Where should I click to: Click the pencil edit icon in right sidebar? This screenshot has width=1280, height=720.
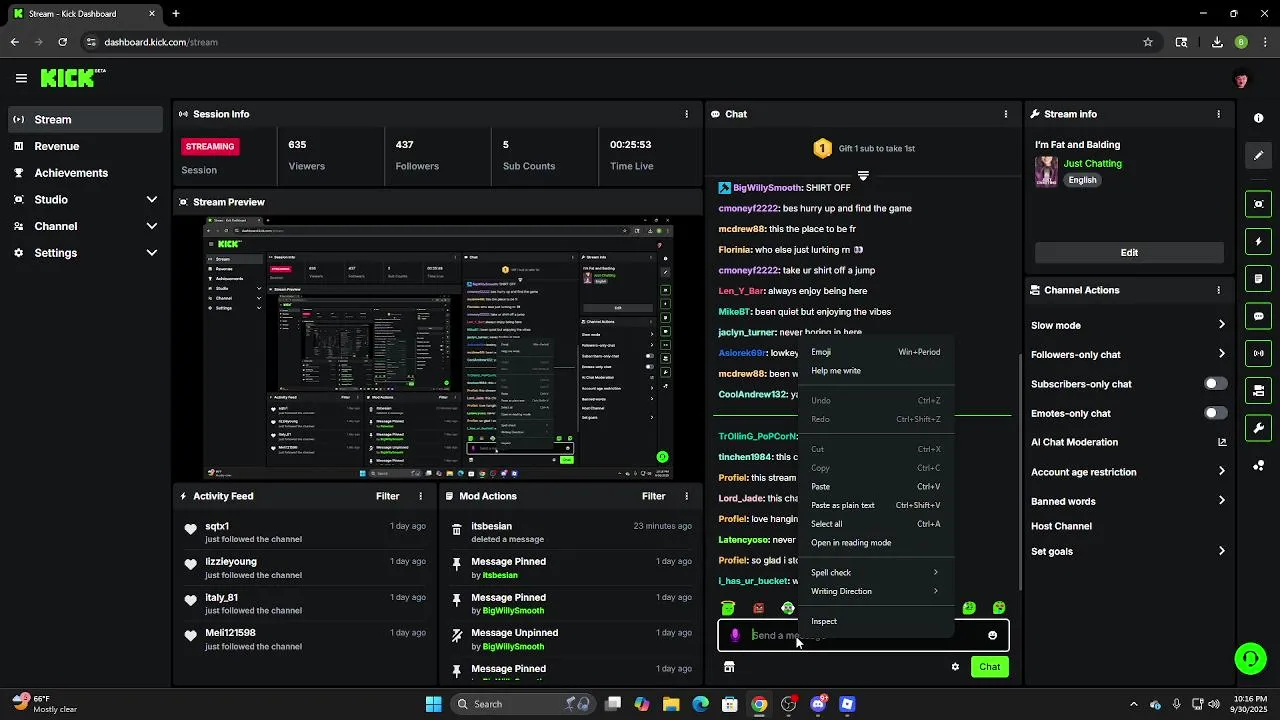point(1258,155)
